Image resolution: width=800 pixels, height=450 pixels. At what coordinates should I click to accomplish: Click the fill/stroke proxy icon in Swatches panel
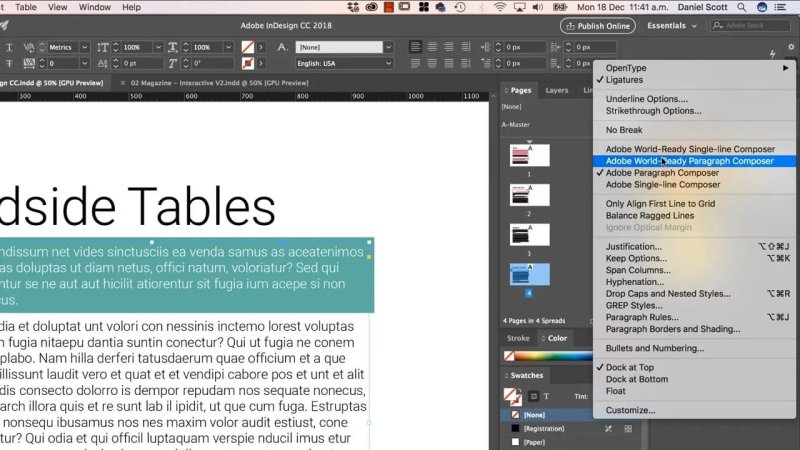(512, 396)
